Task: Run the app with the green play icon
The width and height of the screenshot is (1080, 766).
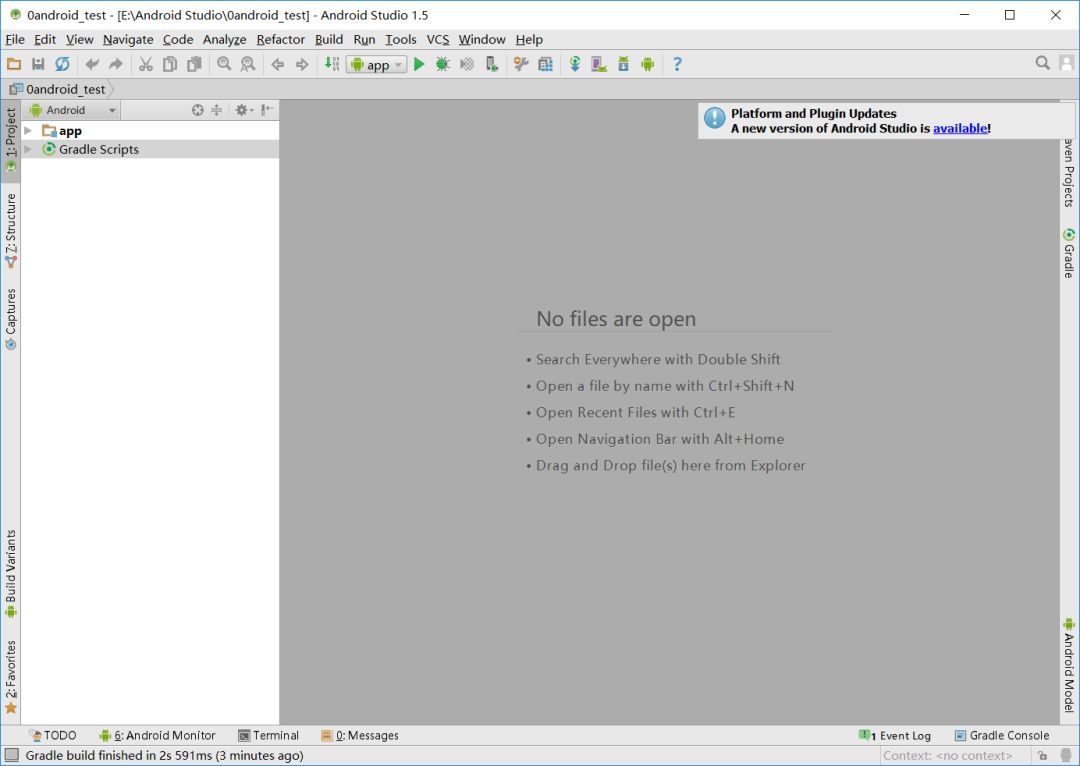Action: click(x=419, y=64)
